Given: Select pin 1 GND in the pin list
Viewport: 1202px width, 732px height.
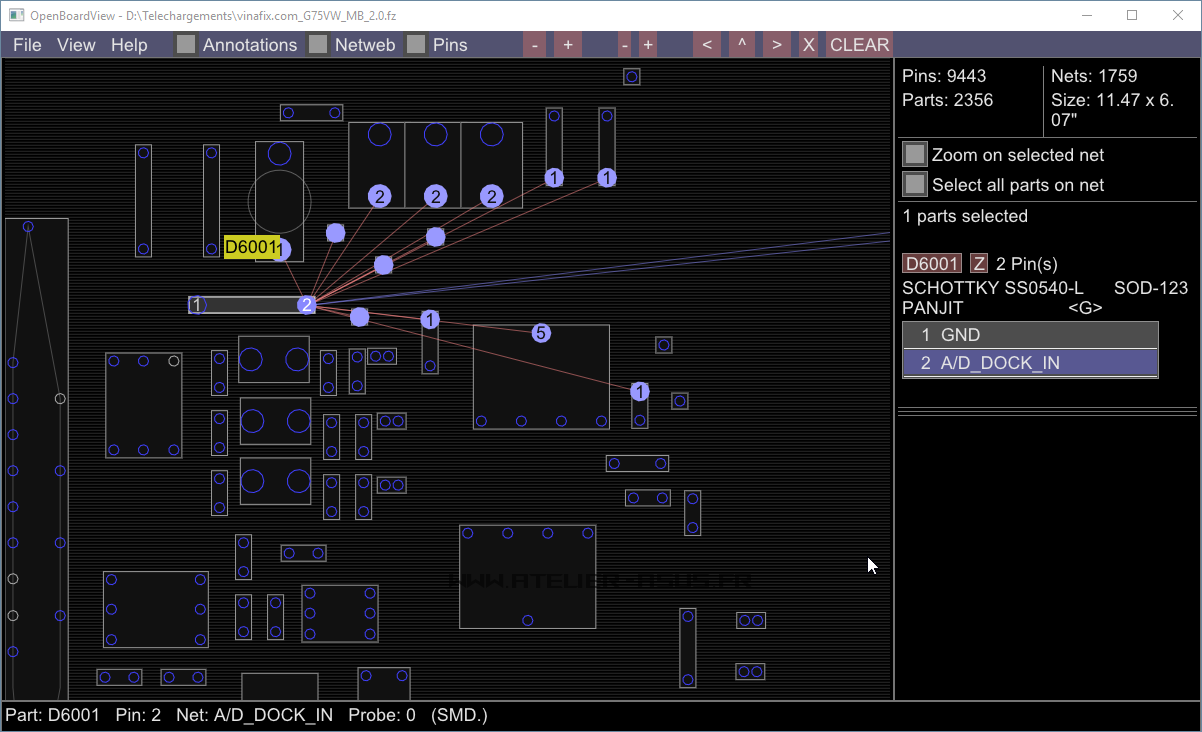Looking at the screenshot, I should [x=1030, y=335].
